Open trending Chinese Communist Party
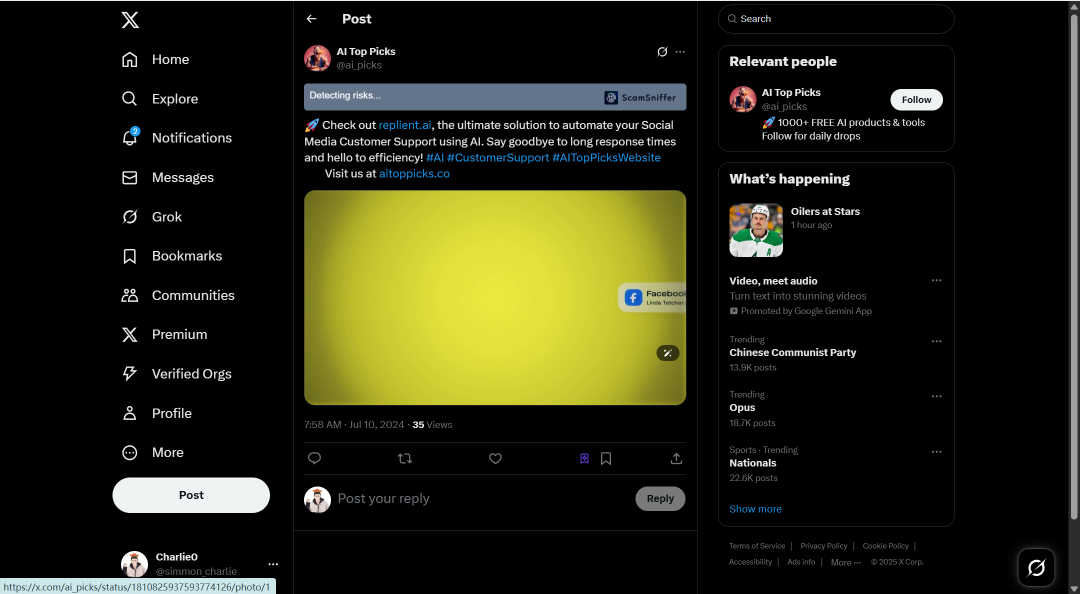The width and height of the screenshot is (1080, 594). pos(793,352)
